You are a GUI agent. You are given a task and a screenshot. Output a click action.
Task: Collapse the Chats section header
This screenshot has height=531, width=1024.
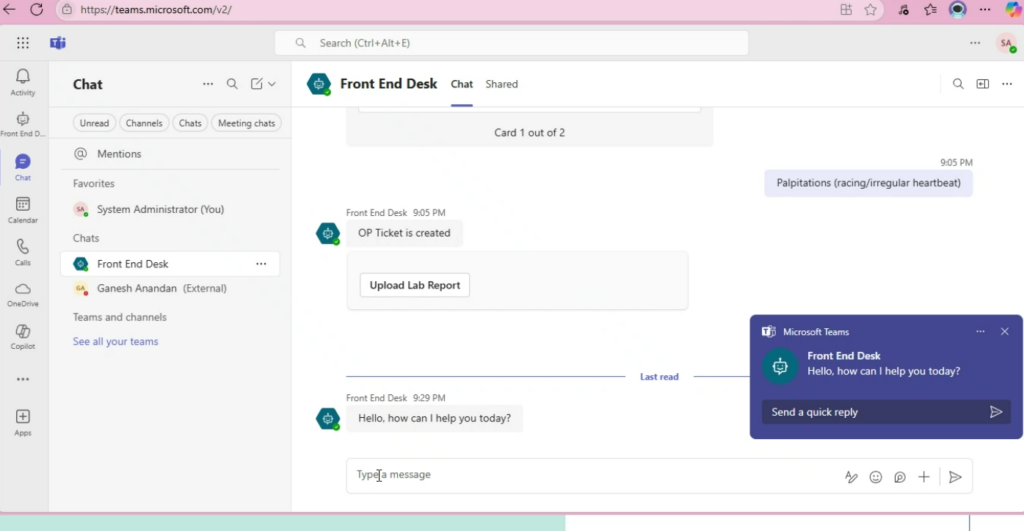click(86, 238)
